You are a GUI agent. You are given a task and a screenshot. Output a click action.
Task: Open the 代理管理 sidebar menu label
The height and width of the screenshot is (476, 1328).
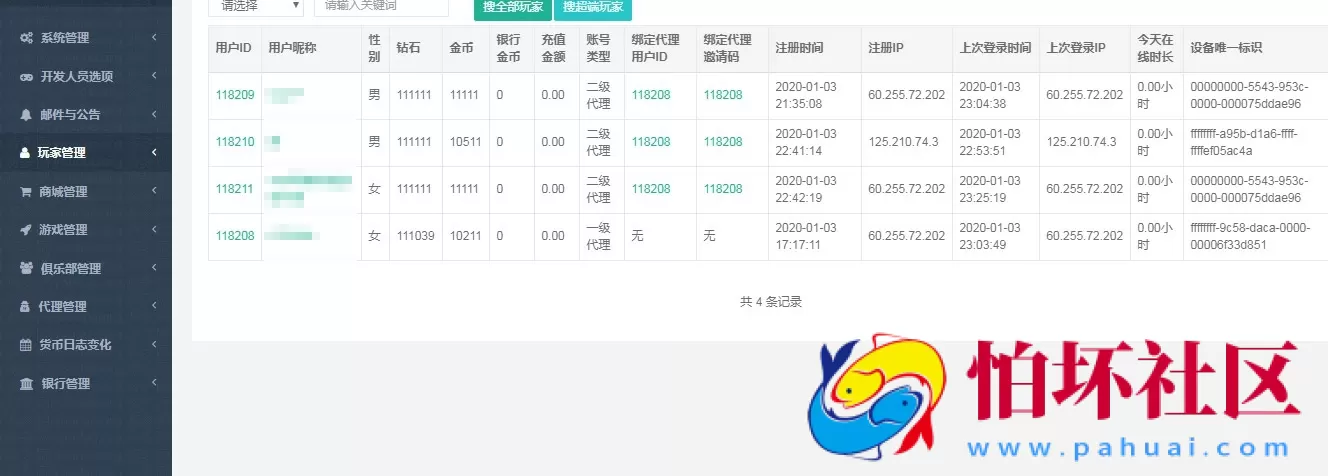pos(63,307)
